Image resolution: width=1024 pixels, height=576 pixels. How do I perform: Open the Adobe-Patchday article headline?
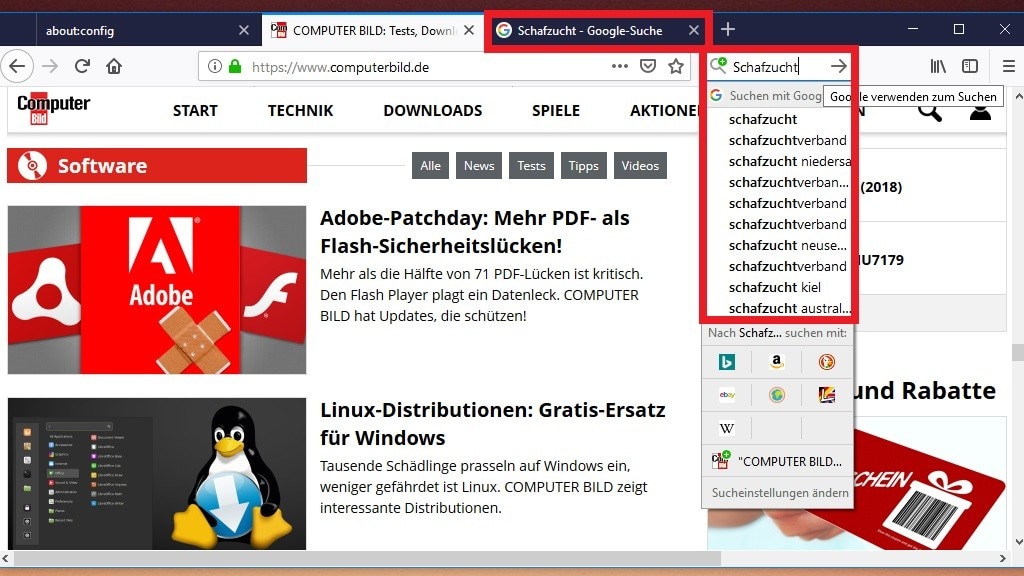(475, 232)
